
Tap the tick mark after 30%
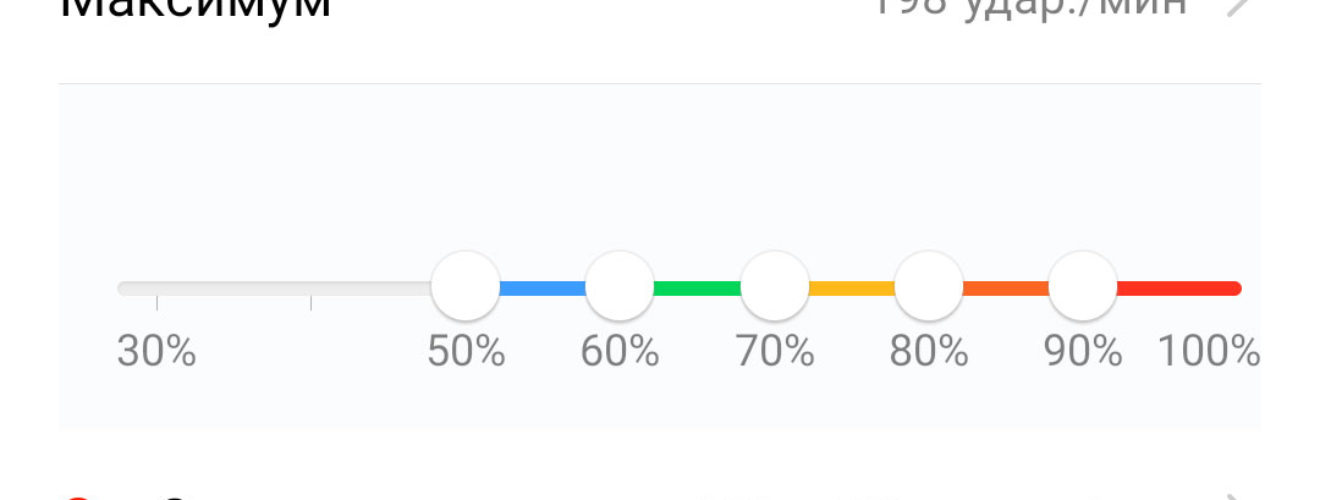(x=310, y=302)
